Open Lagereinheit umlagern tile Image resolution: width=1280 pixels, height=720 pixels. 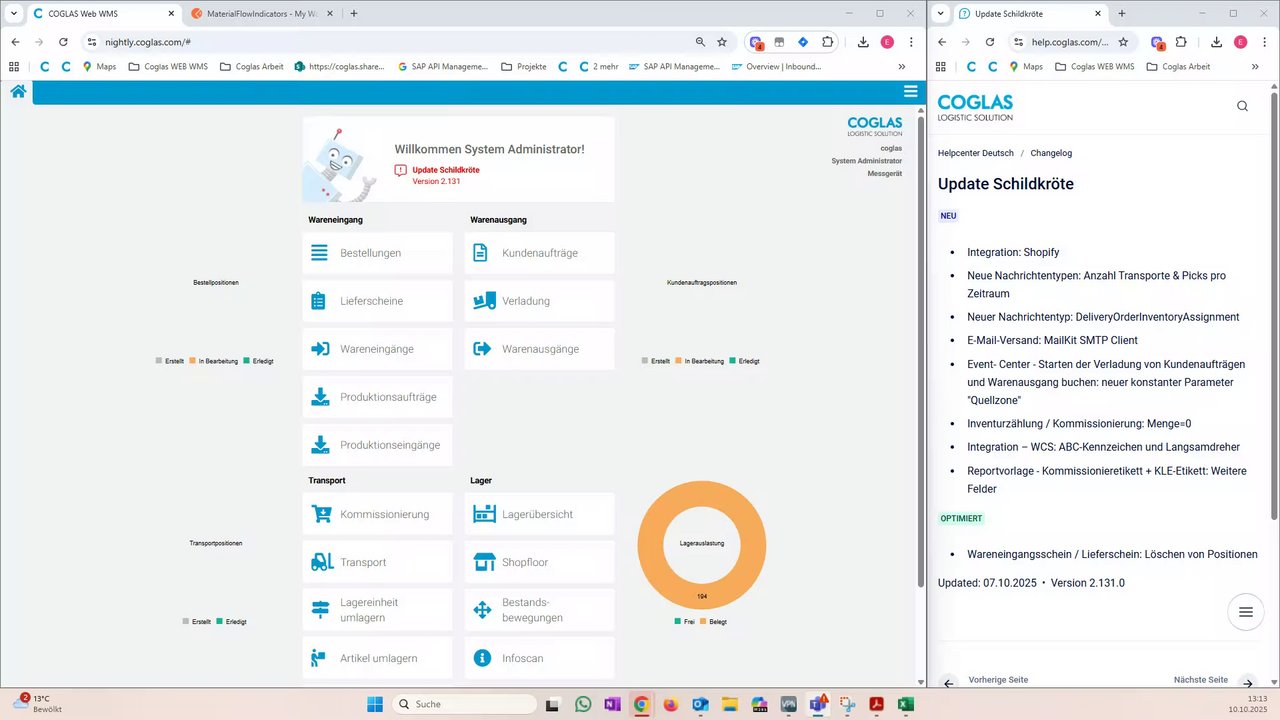[377, 610]
